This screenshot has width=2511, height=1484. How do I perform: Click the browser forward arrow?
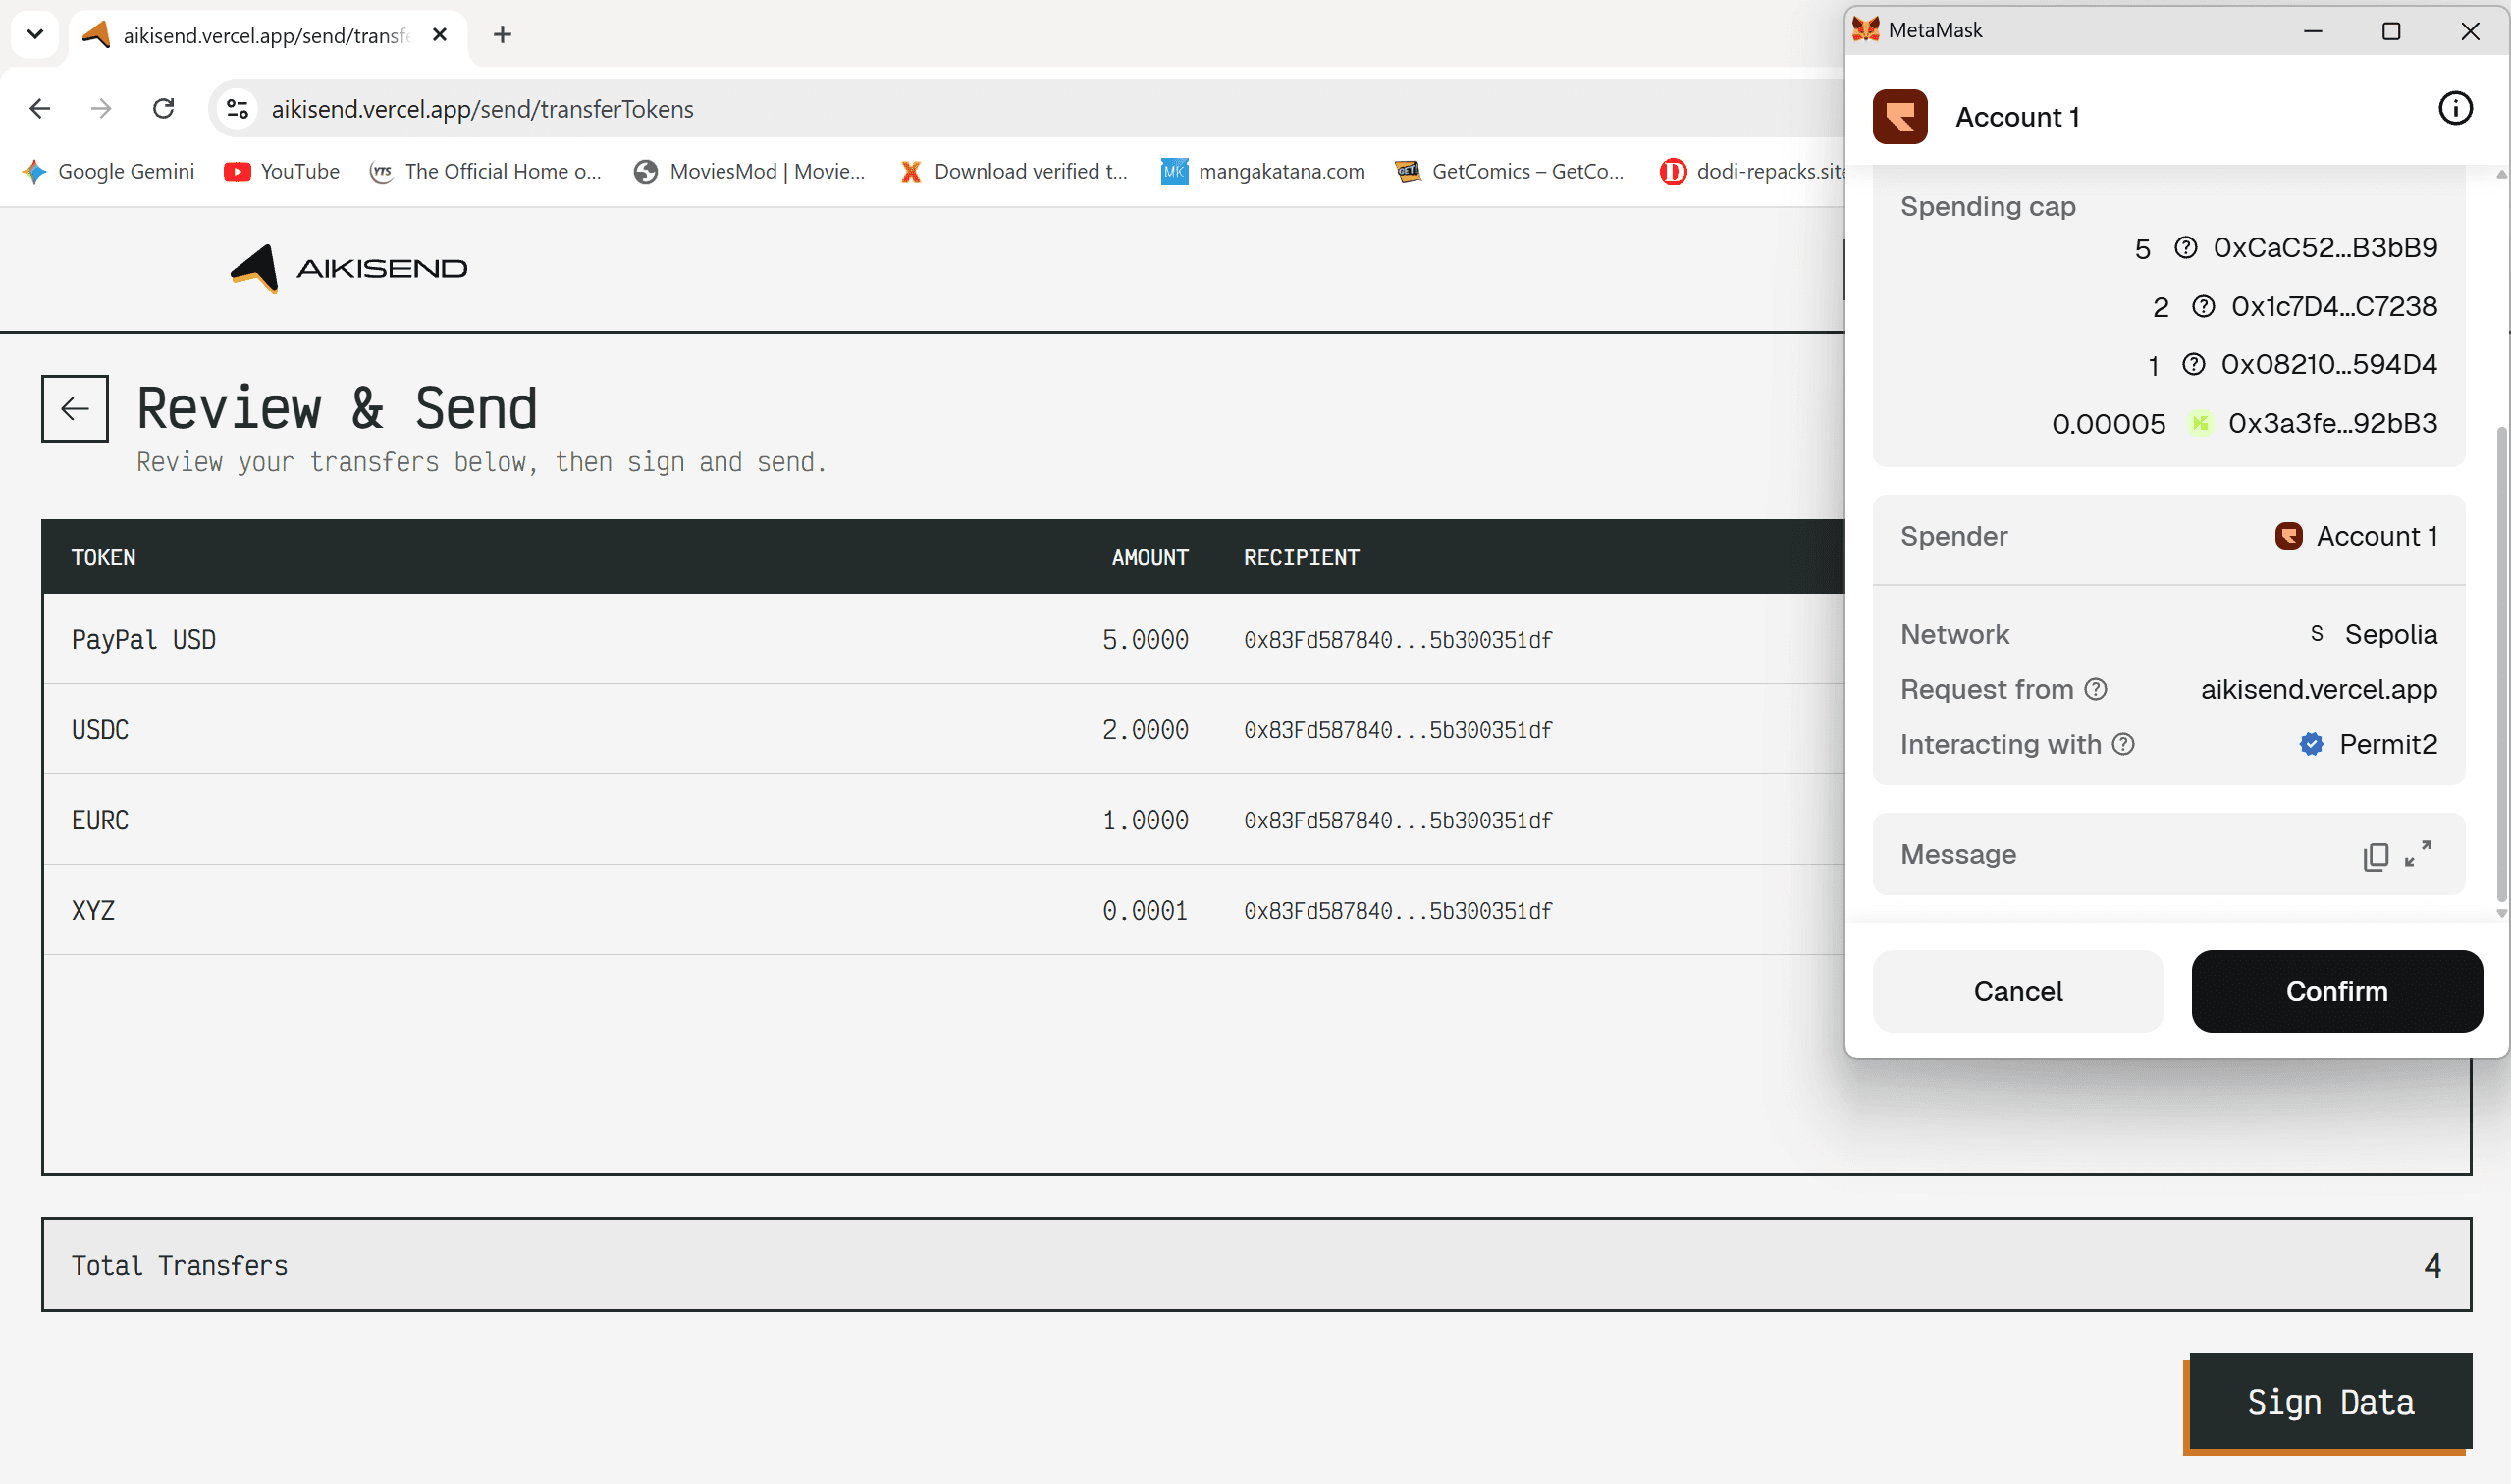[x=101, y=108]
